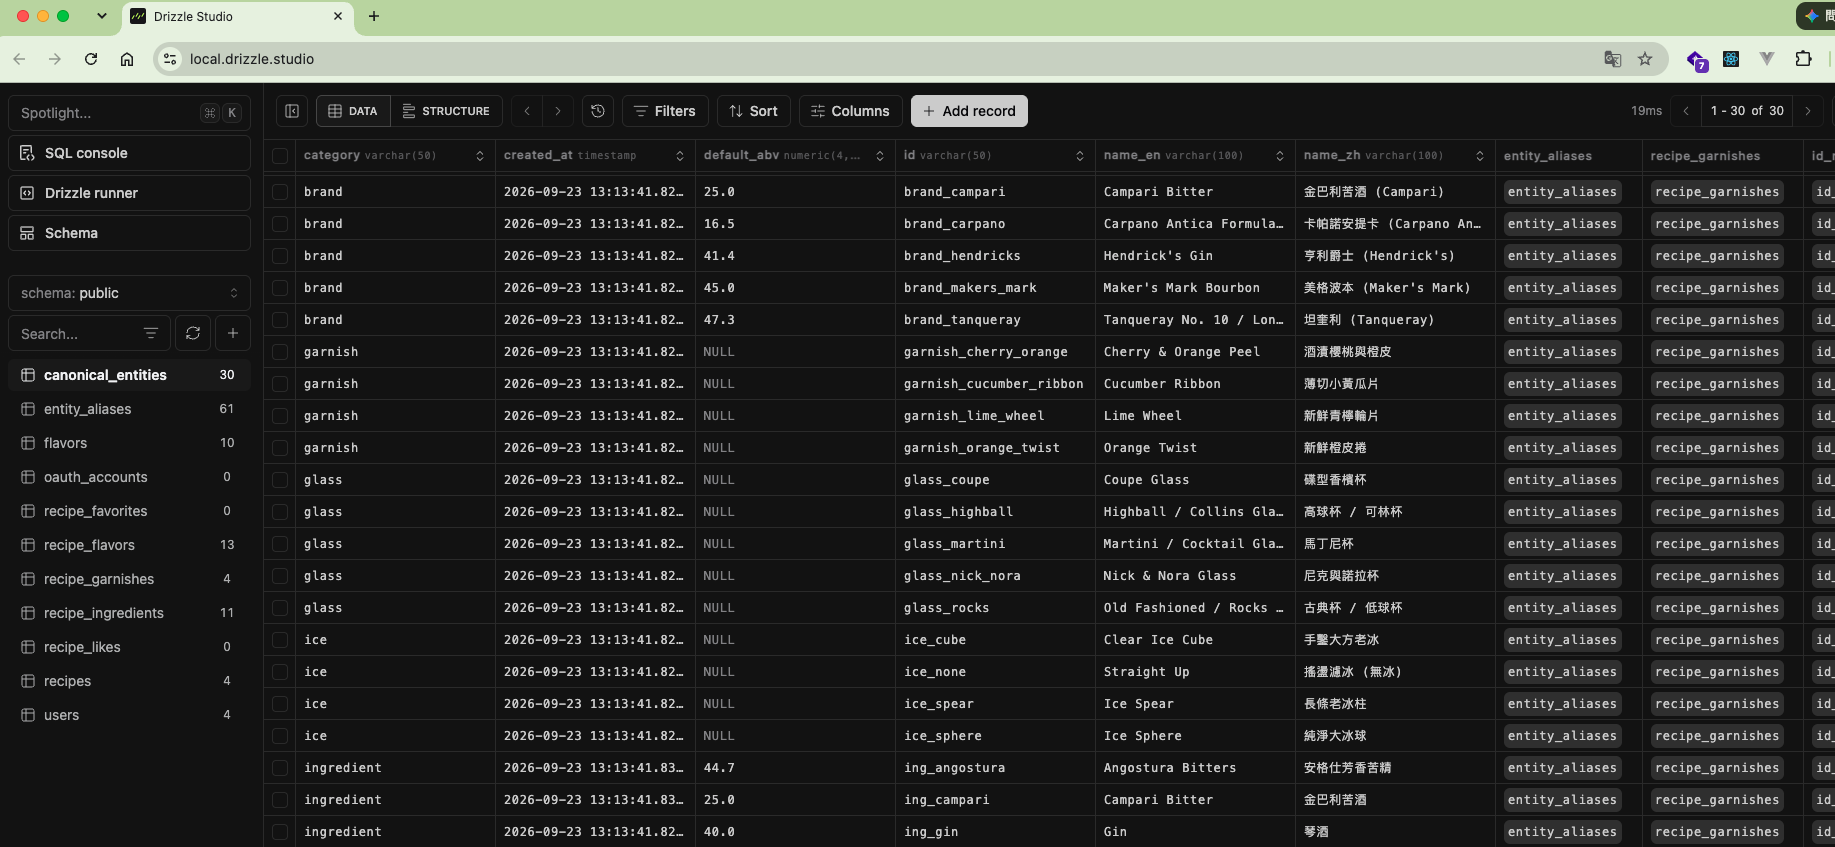Click the refresh tables icon in sidebar
The image size is (1835, 847).
(193, 333)
